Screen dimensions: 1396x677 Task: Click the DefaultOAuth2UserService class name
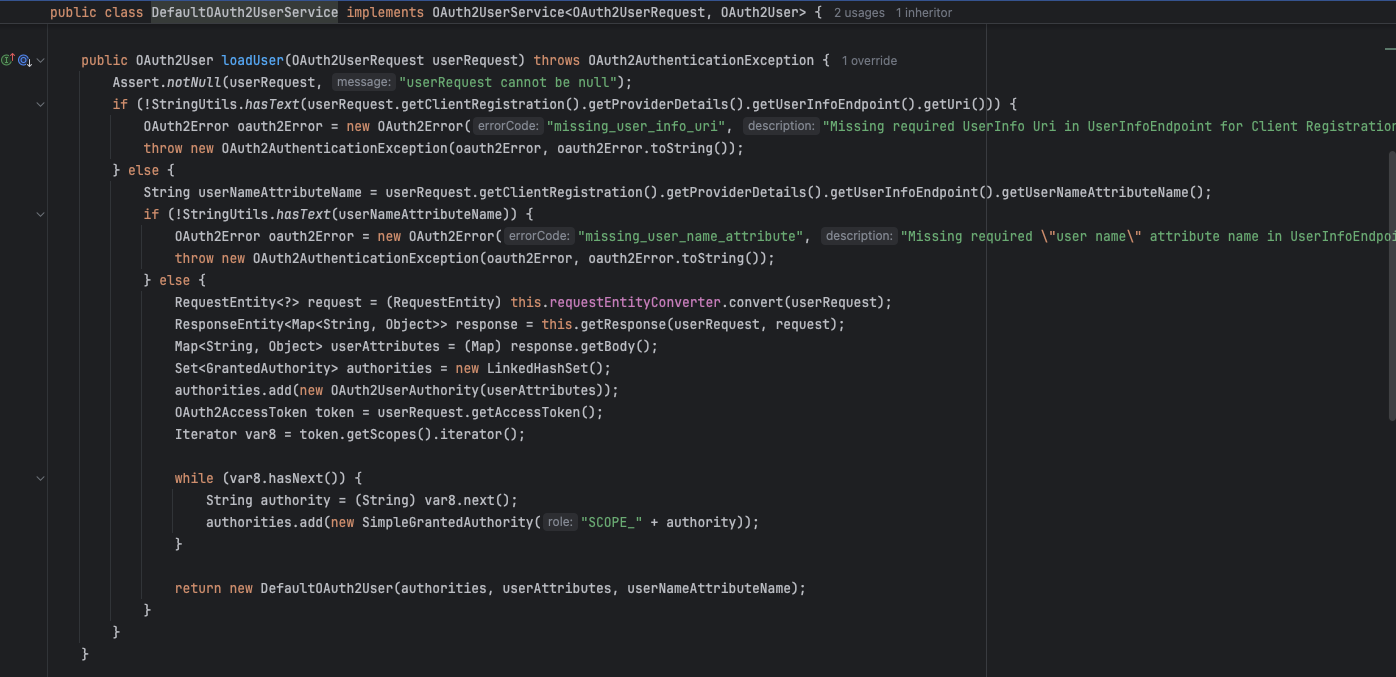[245, 13]
